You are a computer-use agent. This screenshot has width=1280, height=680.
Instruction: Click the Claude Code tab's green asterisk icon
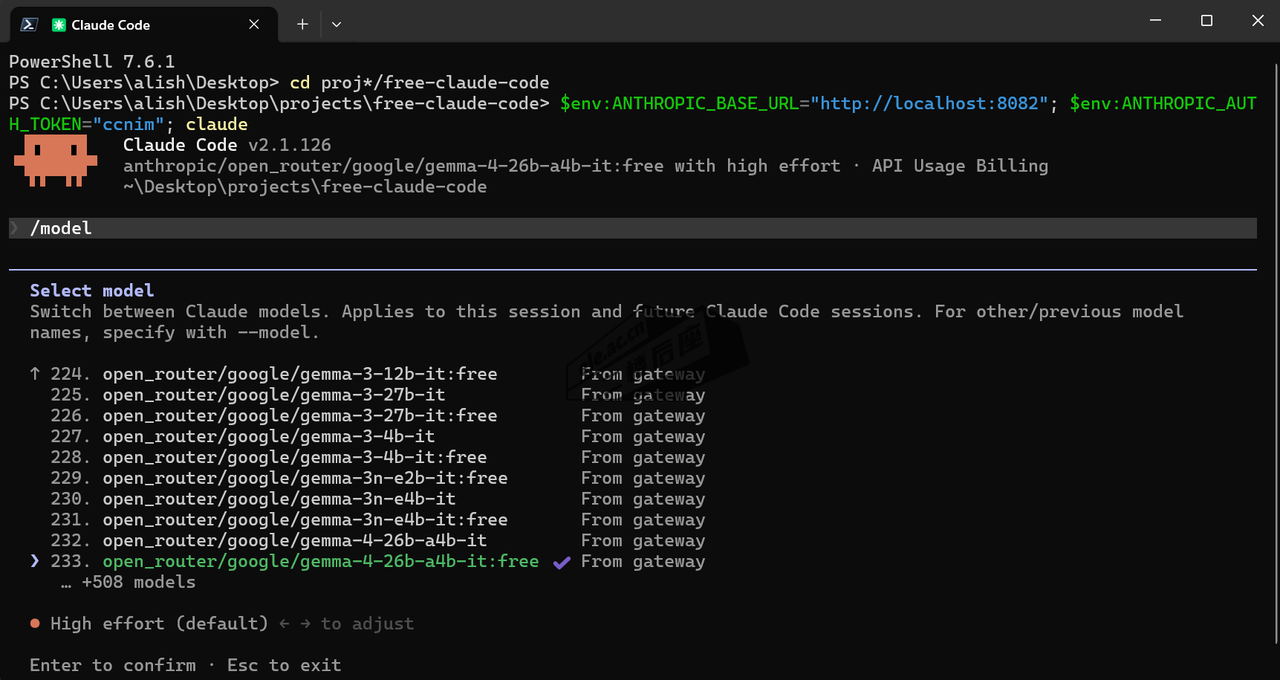pyautogui.click(x=59, y=24)
